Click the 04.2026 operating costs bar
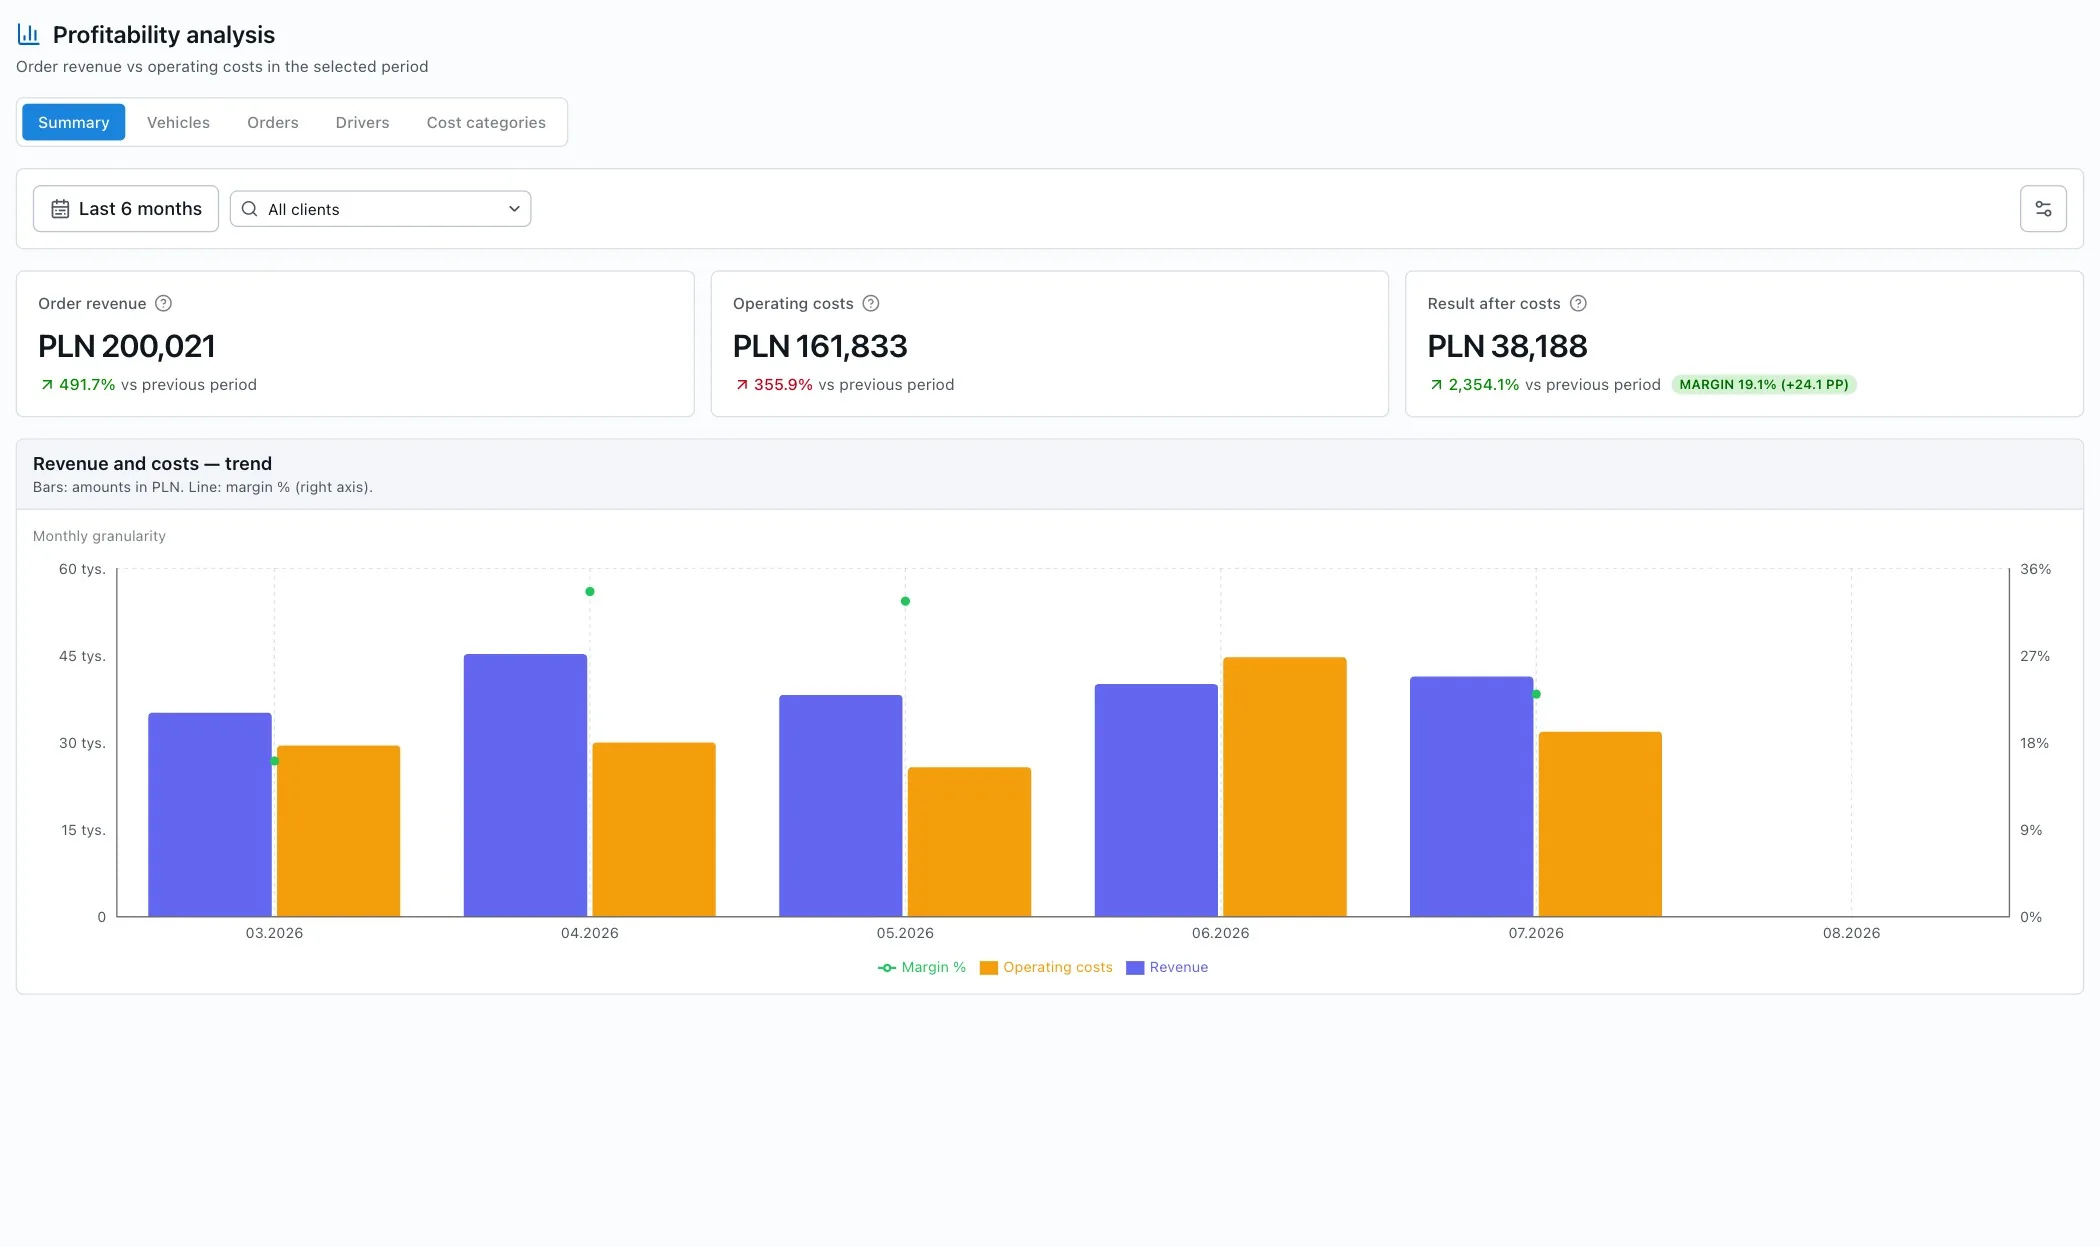The width and height of the screenshot is (2100, 1247). (x=654, y=829)
